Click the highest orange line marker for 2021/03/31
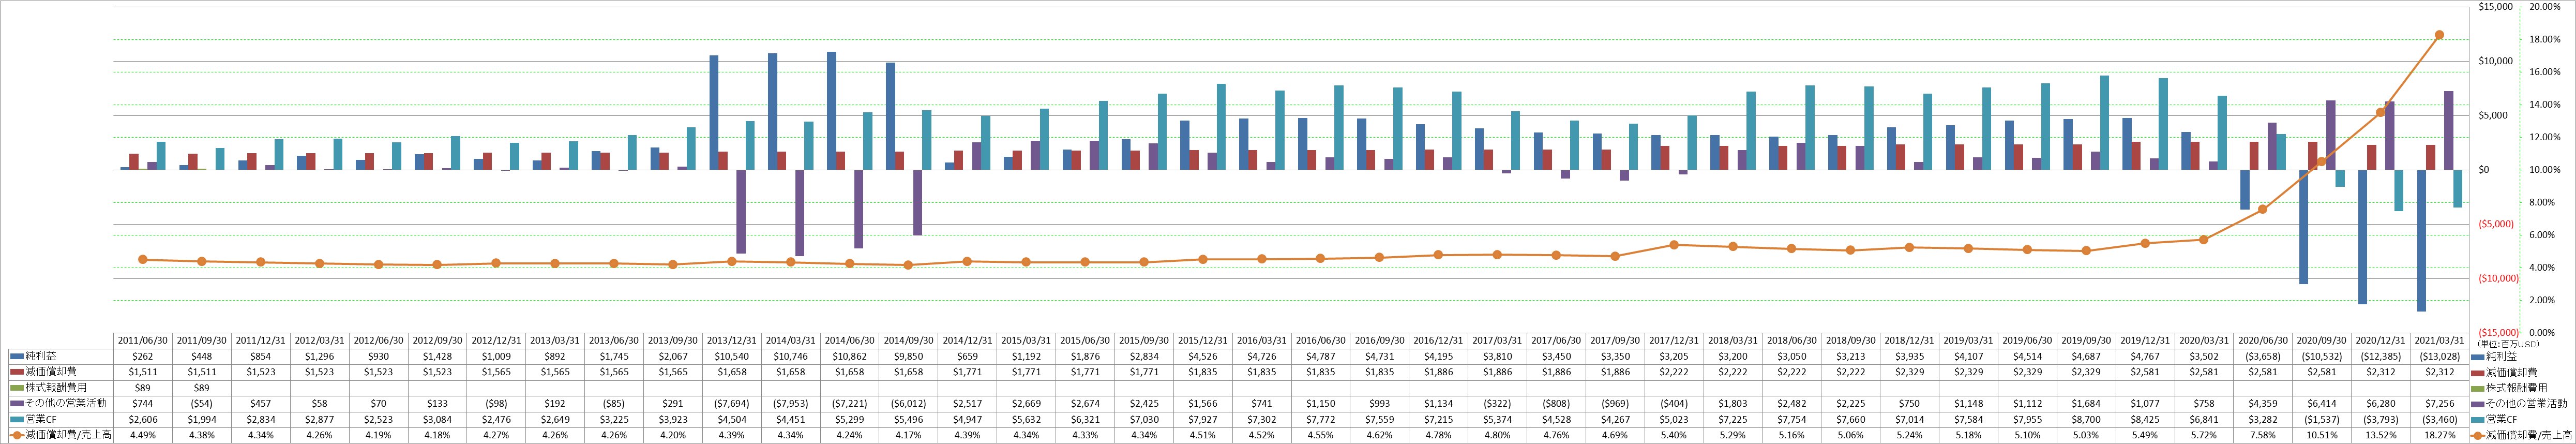Image resolution: width=2576 pixels, height=444 pixels. click(x=2439, y=35)
